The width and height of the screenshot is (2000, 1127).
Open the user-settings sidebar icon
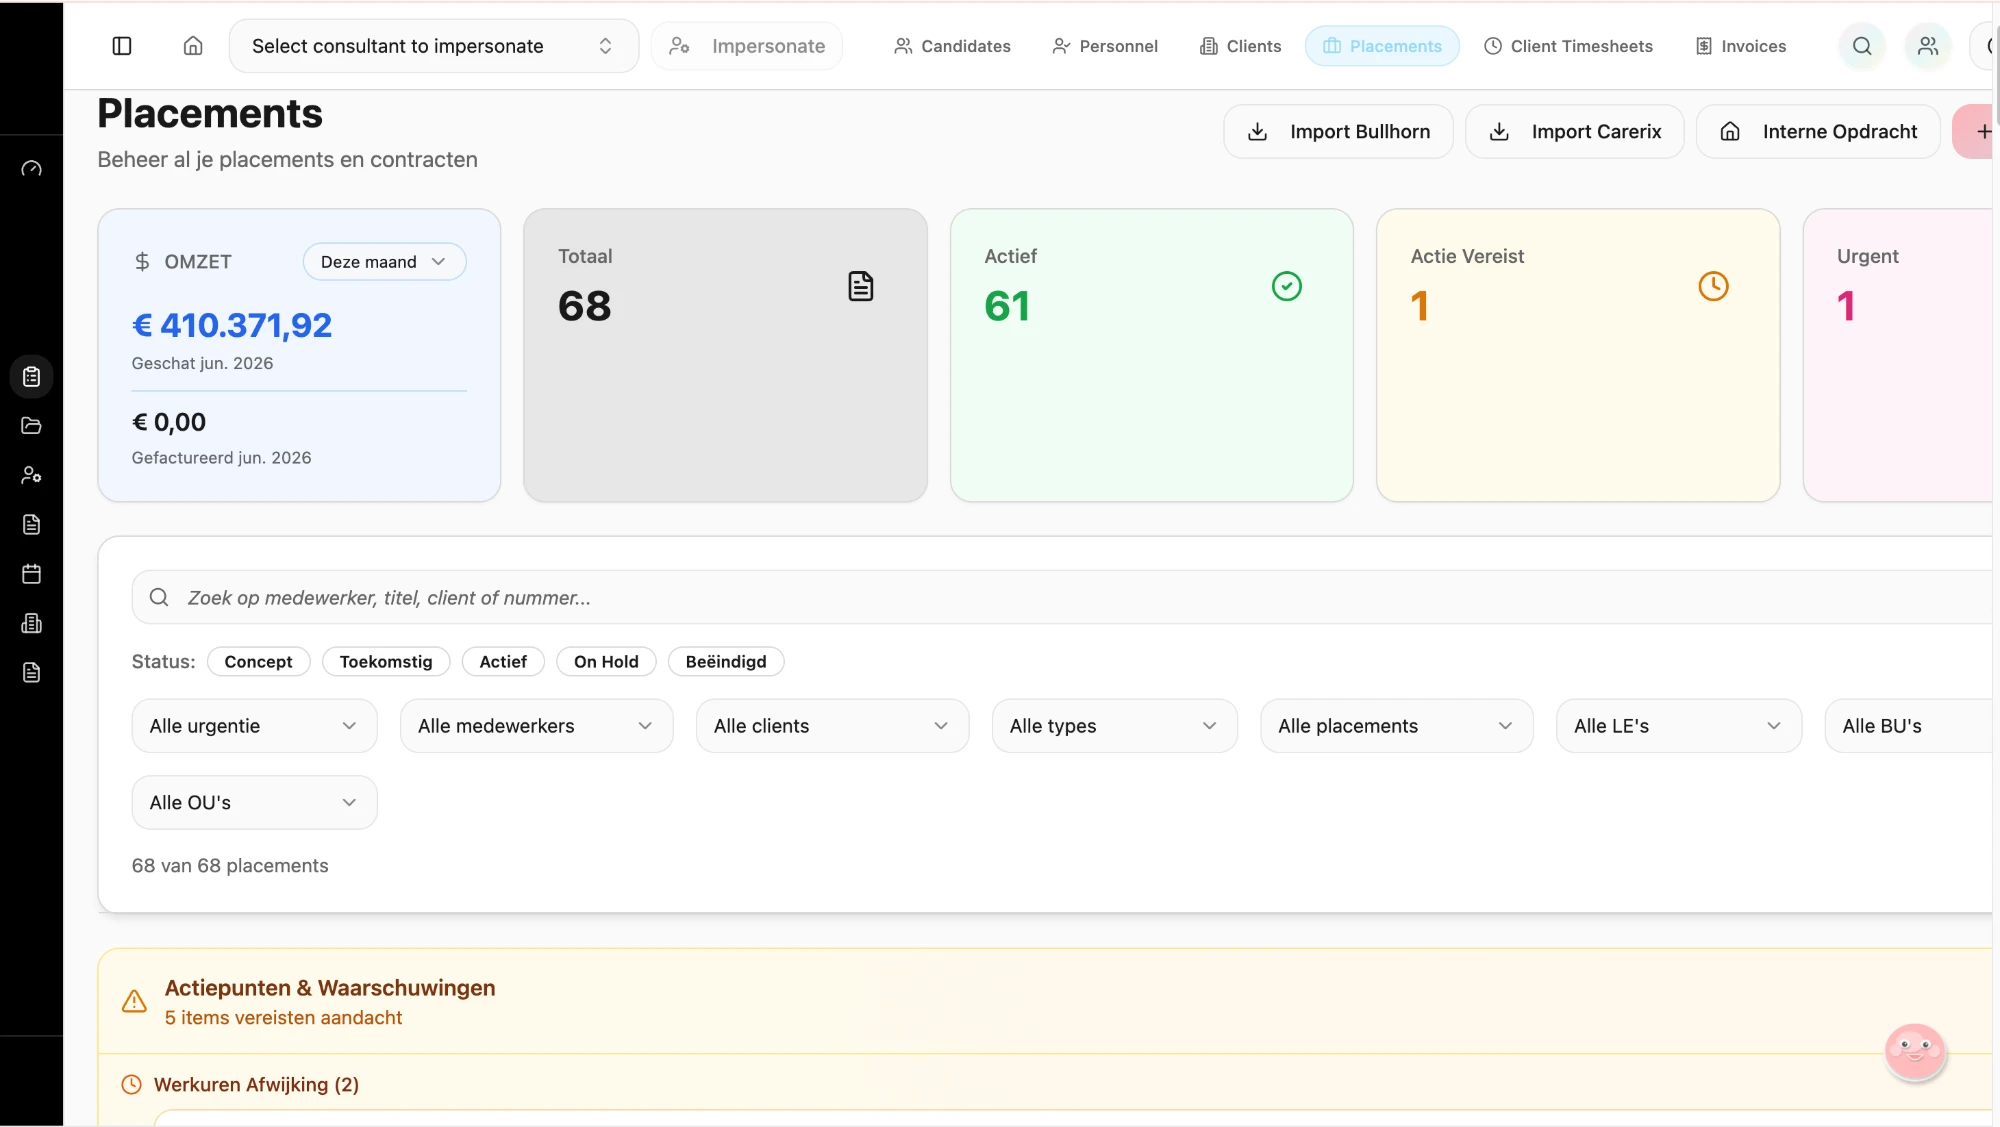[x=31, y=475]
